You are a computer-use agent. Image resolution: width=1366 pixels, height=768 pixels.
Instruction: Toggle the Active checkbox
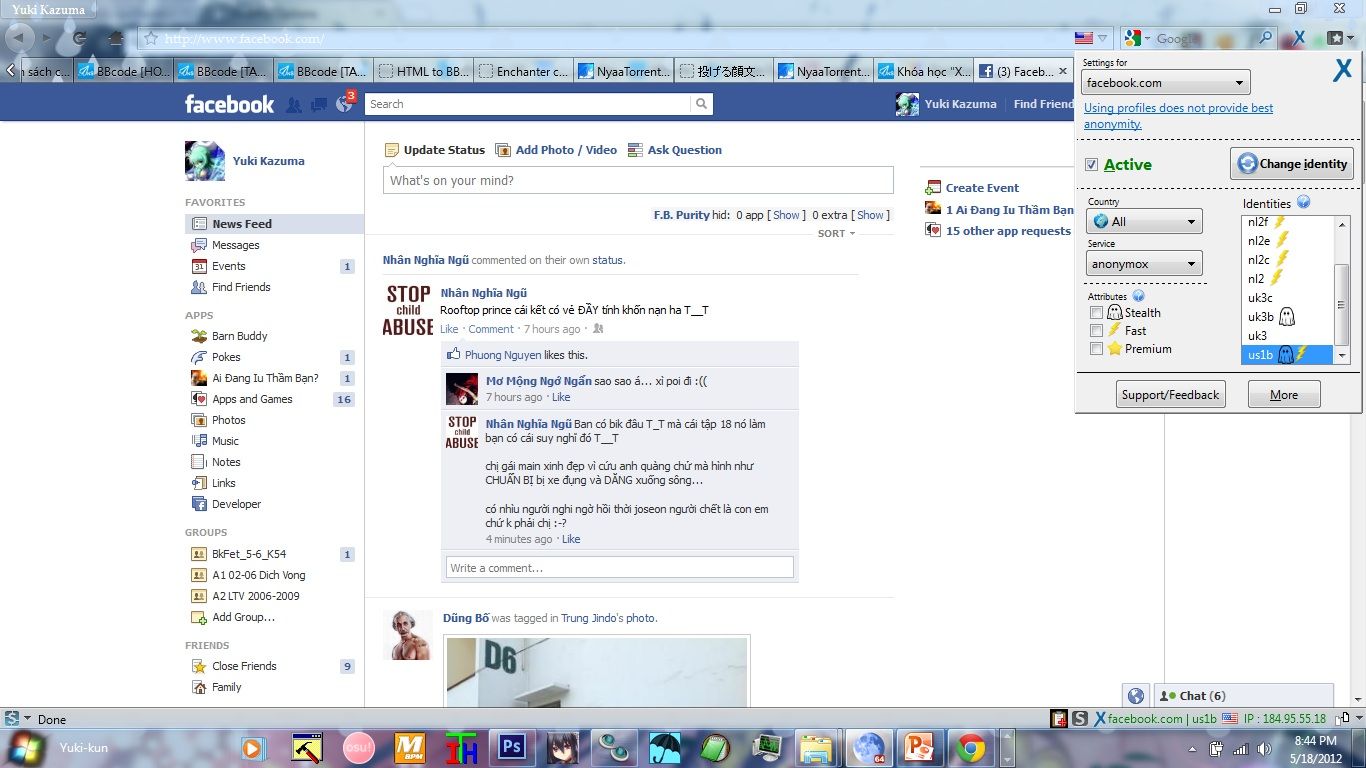(x=1092, y=165)
